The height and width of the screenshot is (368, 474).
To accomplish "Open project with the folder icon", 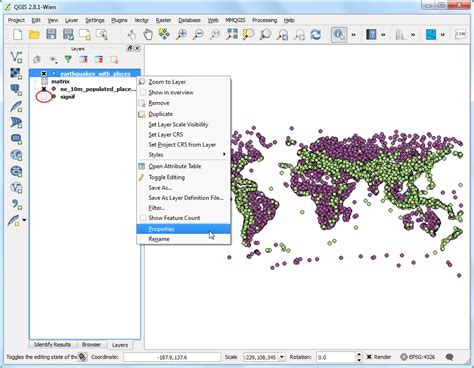I will pyautogui.click(x=34, y=34).
